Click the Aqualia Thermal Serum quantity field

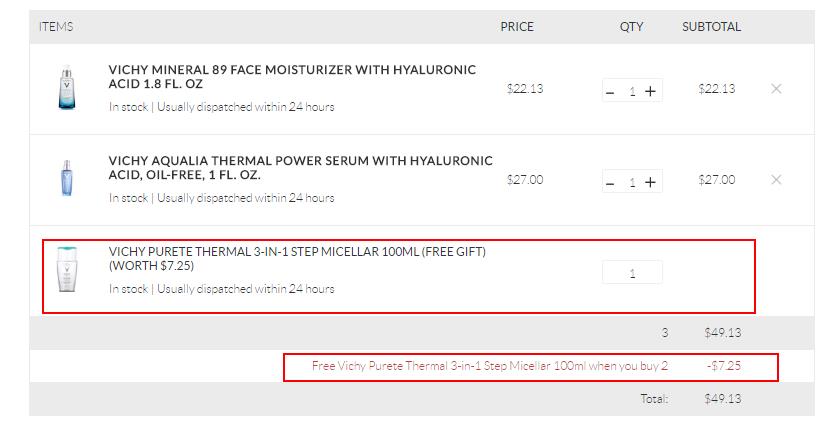(631, 182)
